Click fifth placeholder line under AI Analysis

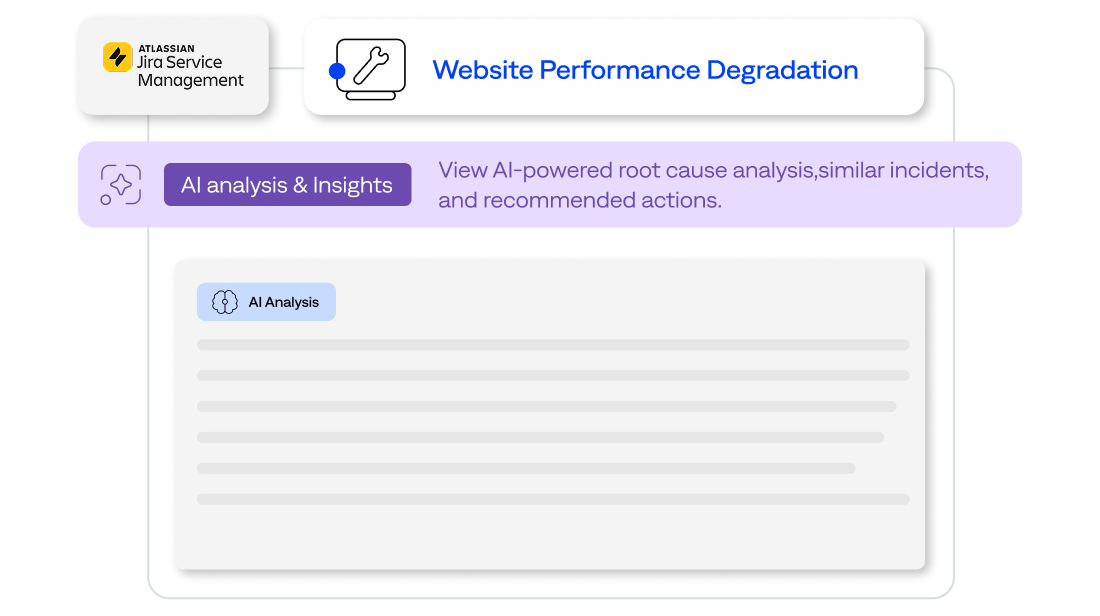tap(526, 468)
